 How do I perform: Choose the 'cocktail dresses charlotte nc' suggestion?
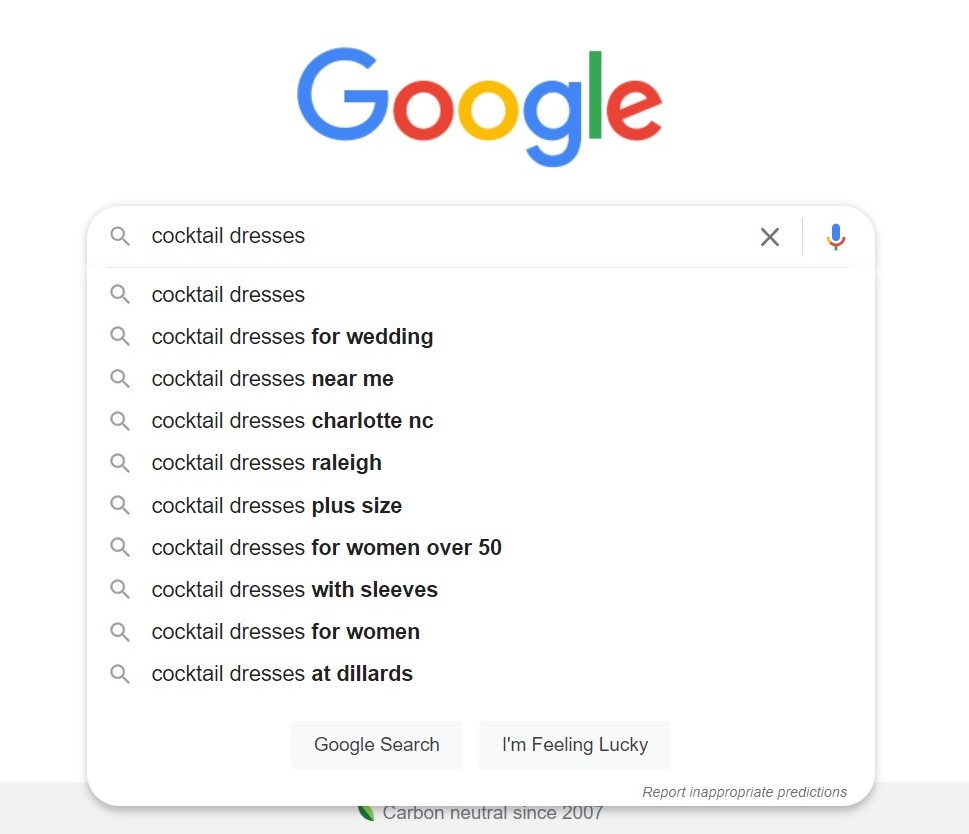292,421
